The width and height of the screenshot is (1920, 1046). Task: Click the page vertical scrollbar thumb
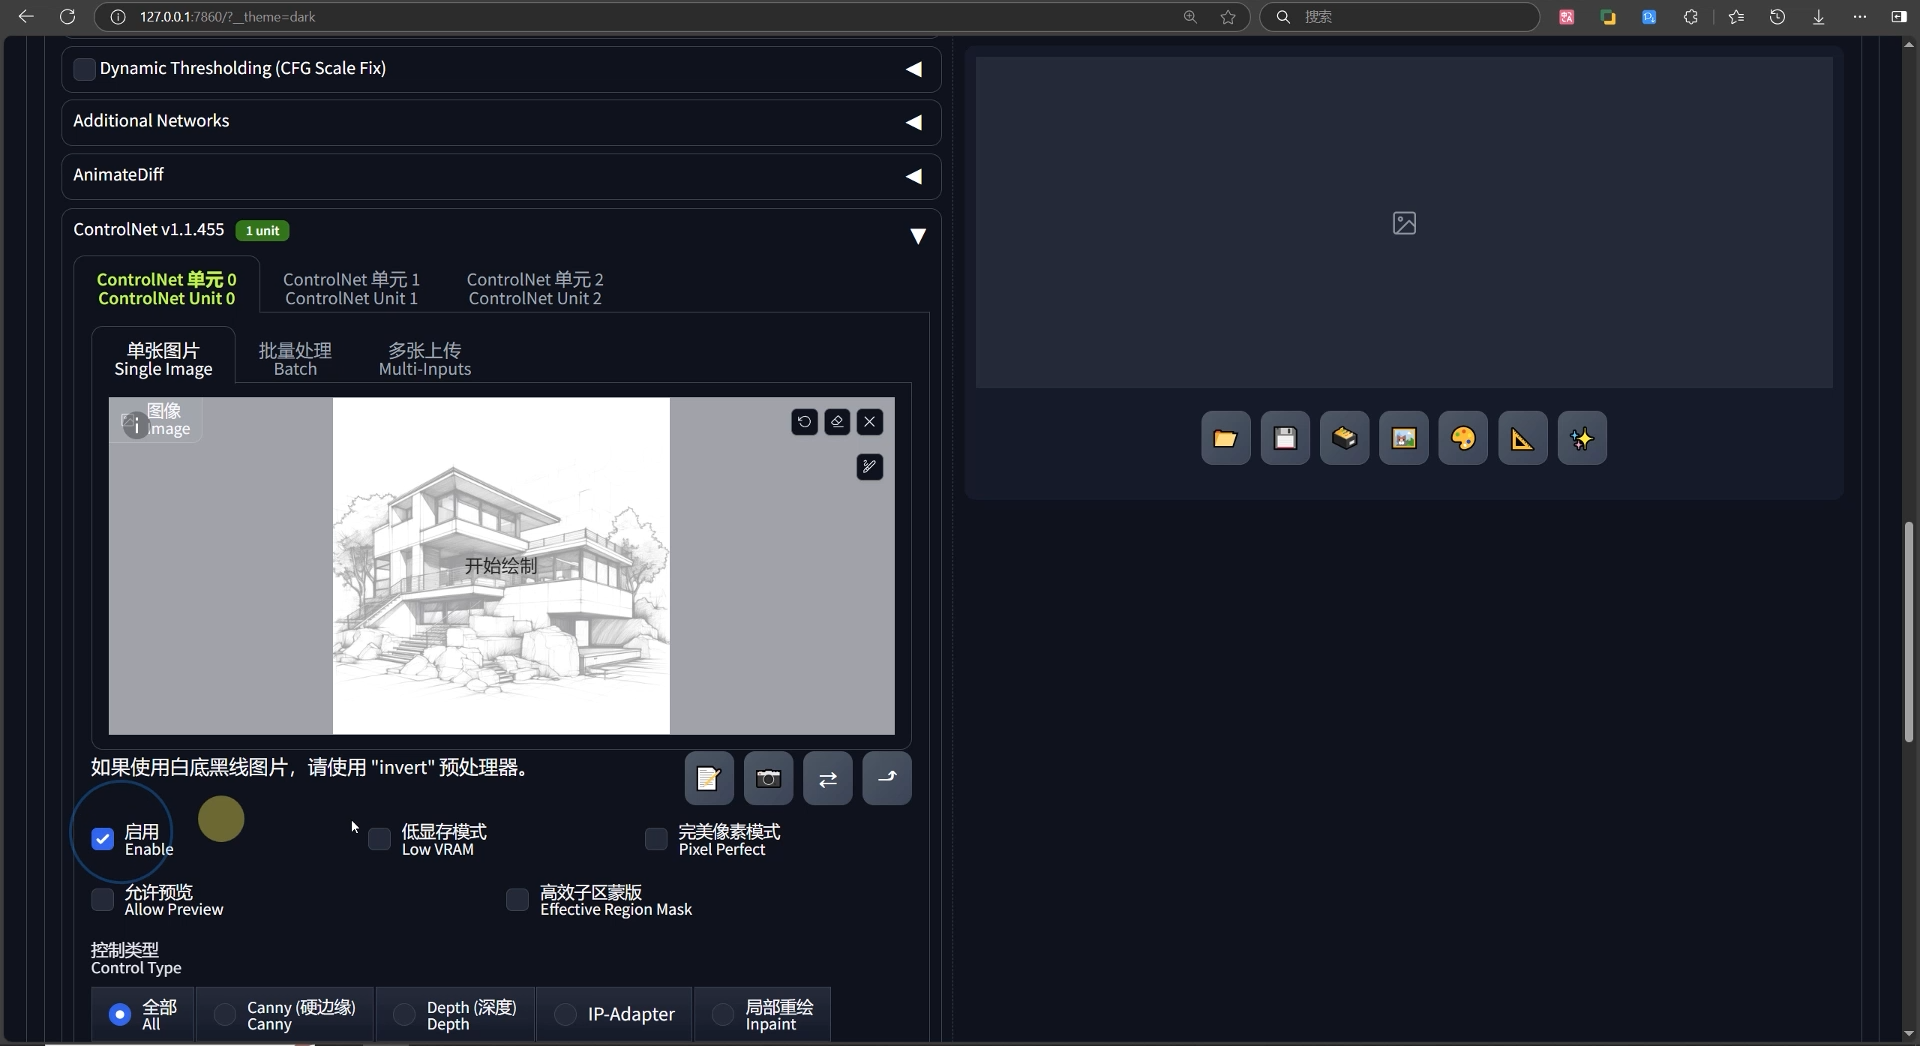[1908, 632]
